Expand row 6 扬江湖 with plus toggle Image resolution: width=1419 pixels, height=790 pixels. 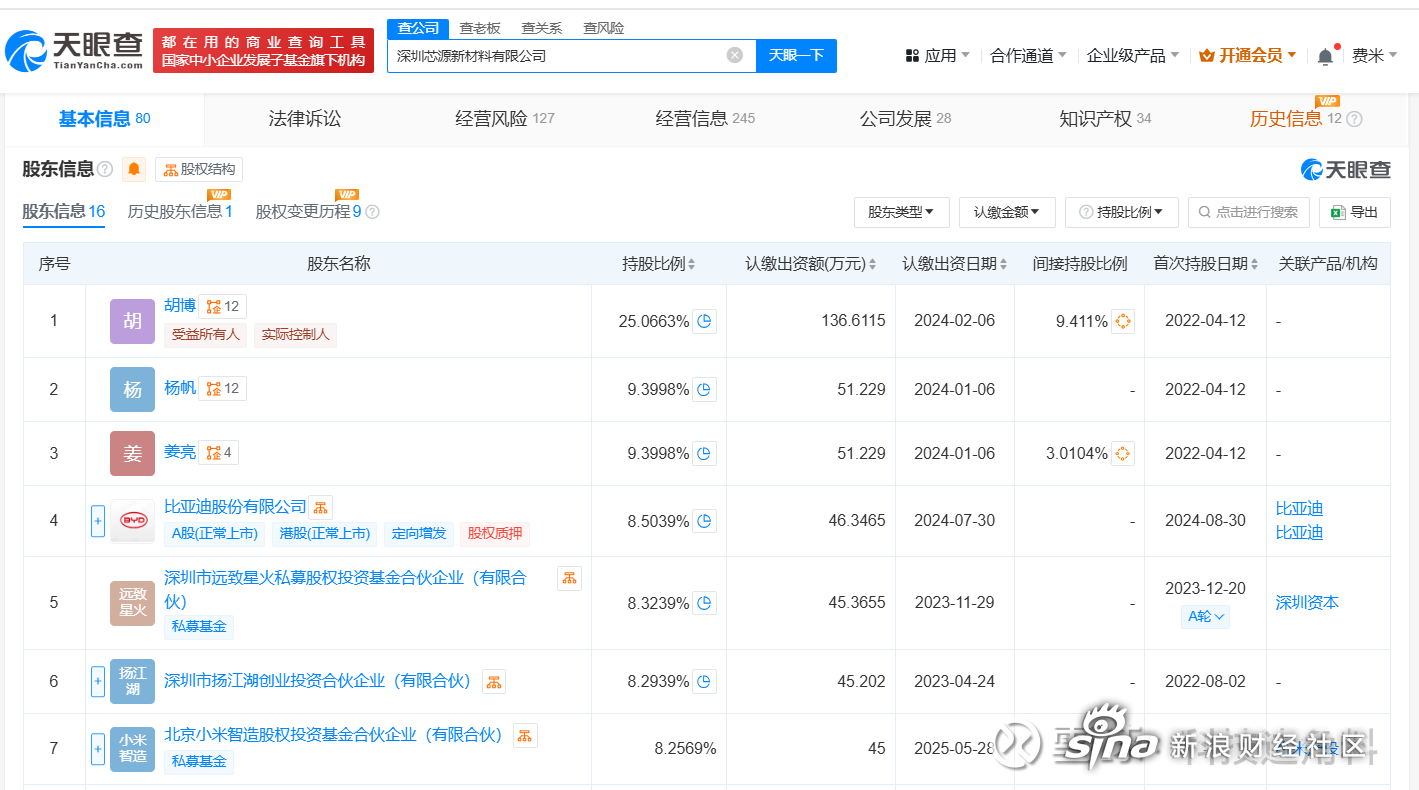click(x=98, y=681)
